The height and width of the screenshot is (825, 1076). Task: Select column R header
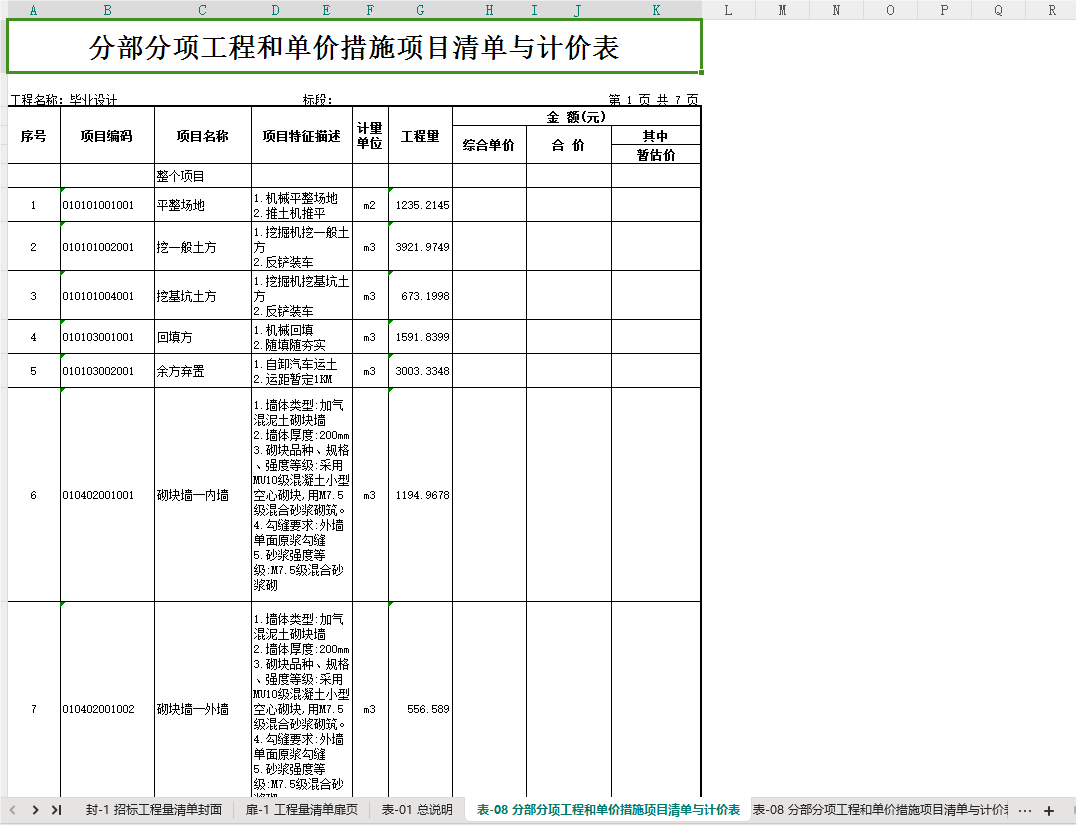click(x=1052, y=10)
